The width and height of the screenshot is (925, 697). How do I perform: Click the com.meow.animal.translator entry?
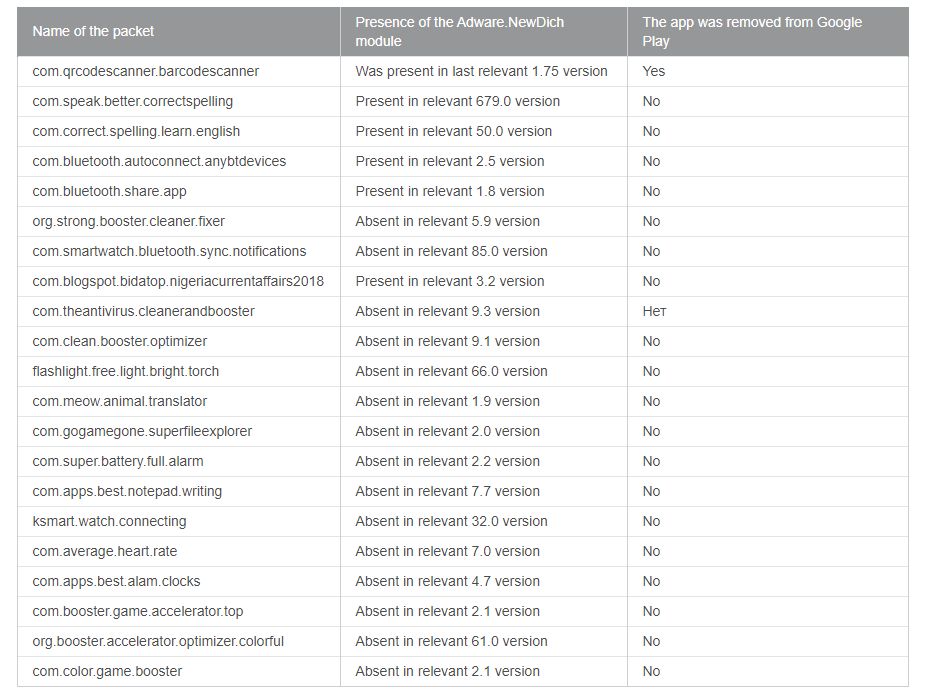(x=119, y=401)
